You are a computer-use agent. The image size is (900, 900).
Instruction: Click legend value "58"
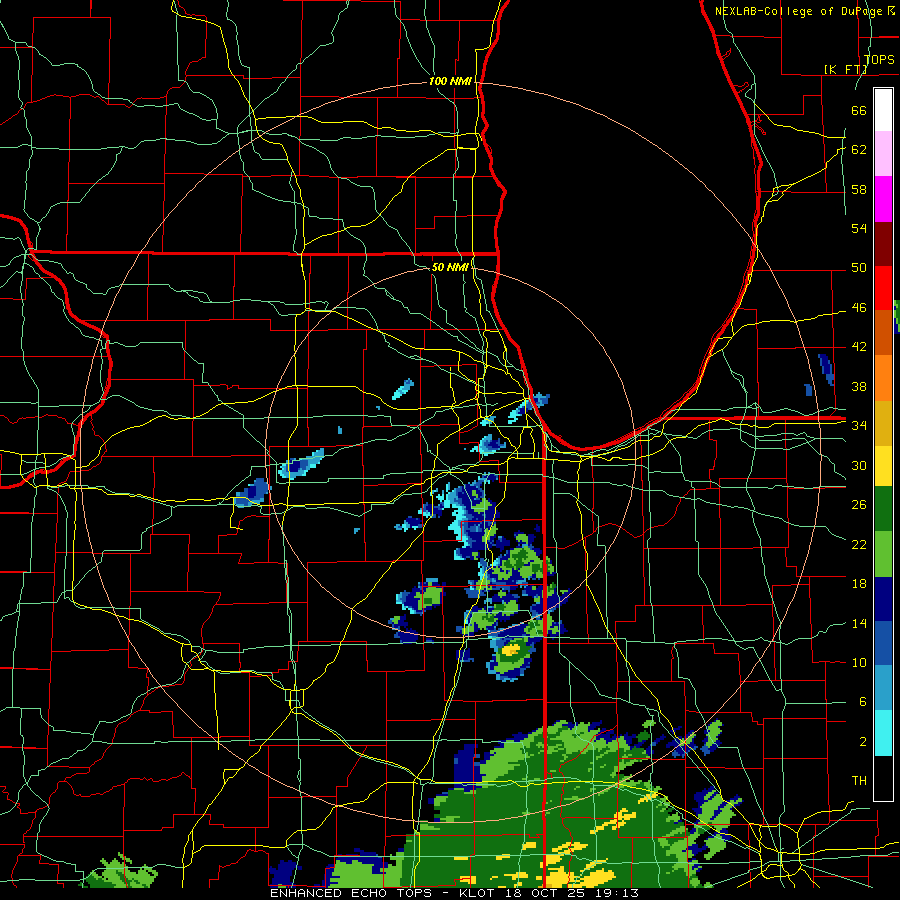tap(859, 189)
